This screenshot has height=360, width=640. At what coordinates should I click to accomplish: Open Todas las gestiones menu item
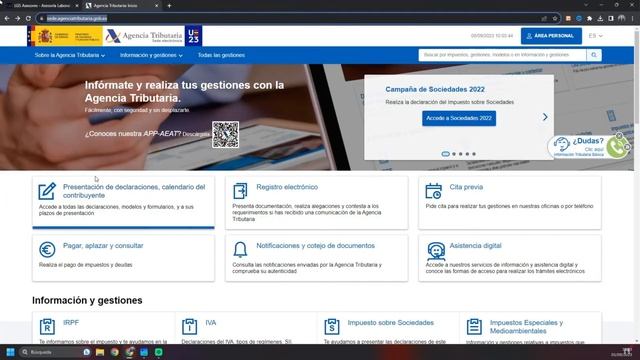pos(221,55)
